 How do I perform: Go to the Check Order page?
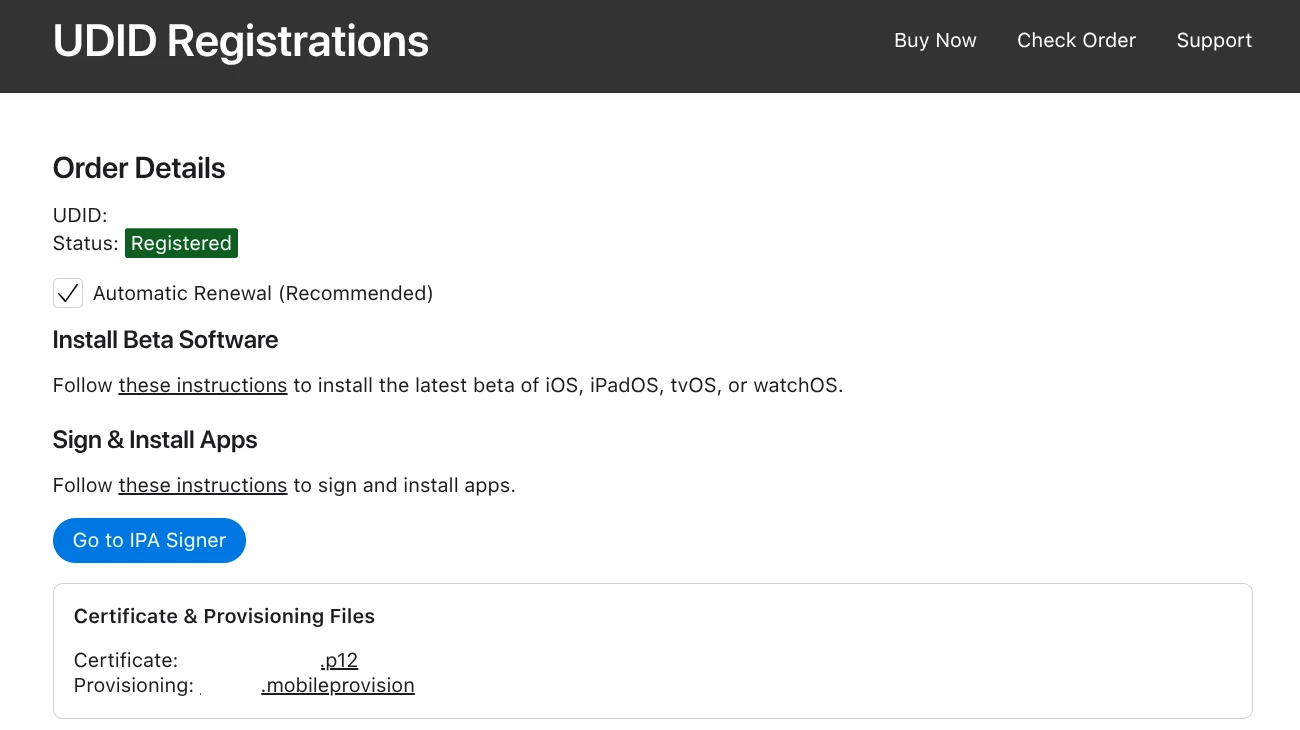pyautogui.click(x=1076, y=41)
